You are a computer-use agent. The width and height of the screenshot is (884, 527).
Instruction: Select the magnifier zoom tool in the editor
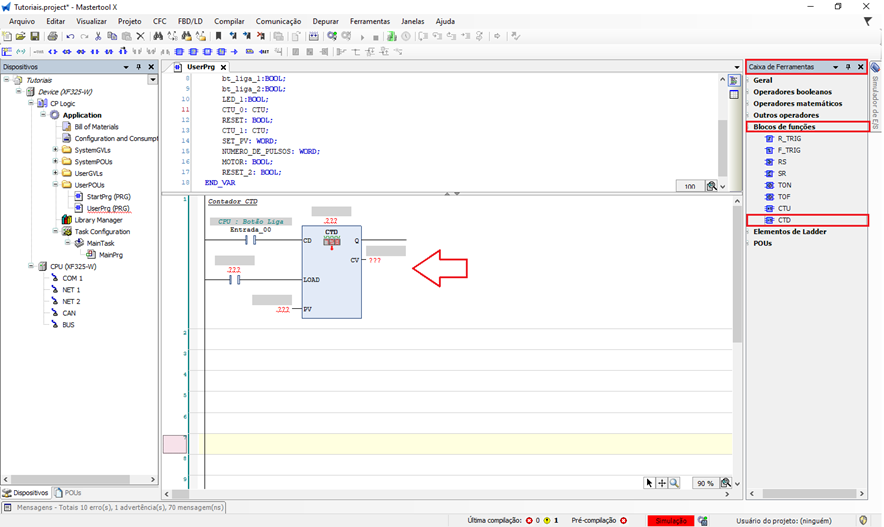pyautogui.click(x=675, y=483)
